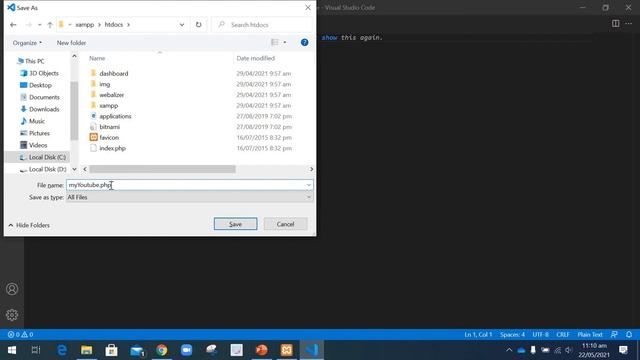This screenshot has width=640, height=360.
Task: Click the Save button in the dialog
Action: pyautogui.click(x=236, y=224)
